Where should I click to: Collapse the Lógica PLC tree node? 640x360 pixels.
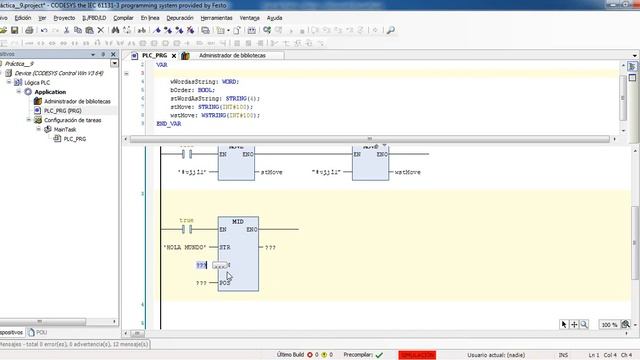[9, 82]
